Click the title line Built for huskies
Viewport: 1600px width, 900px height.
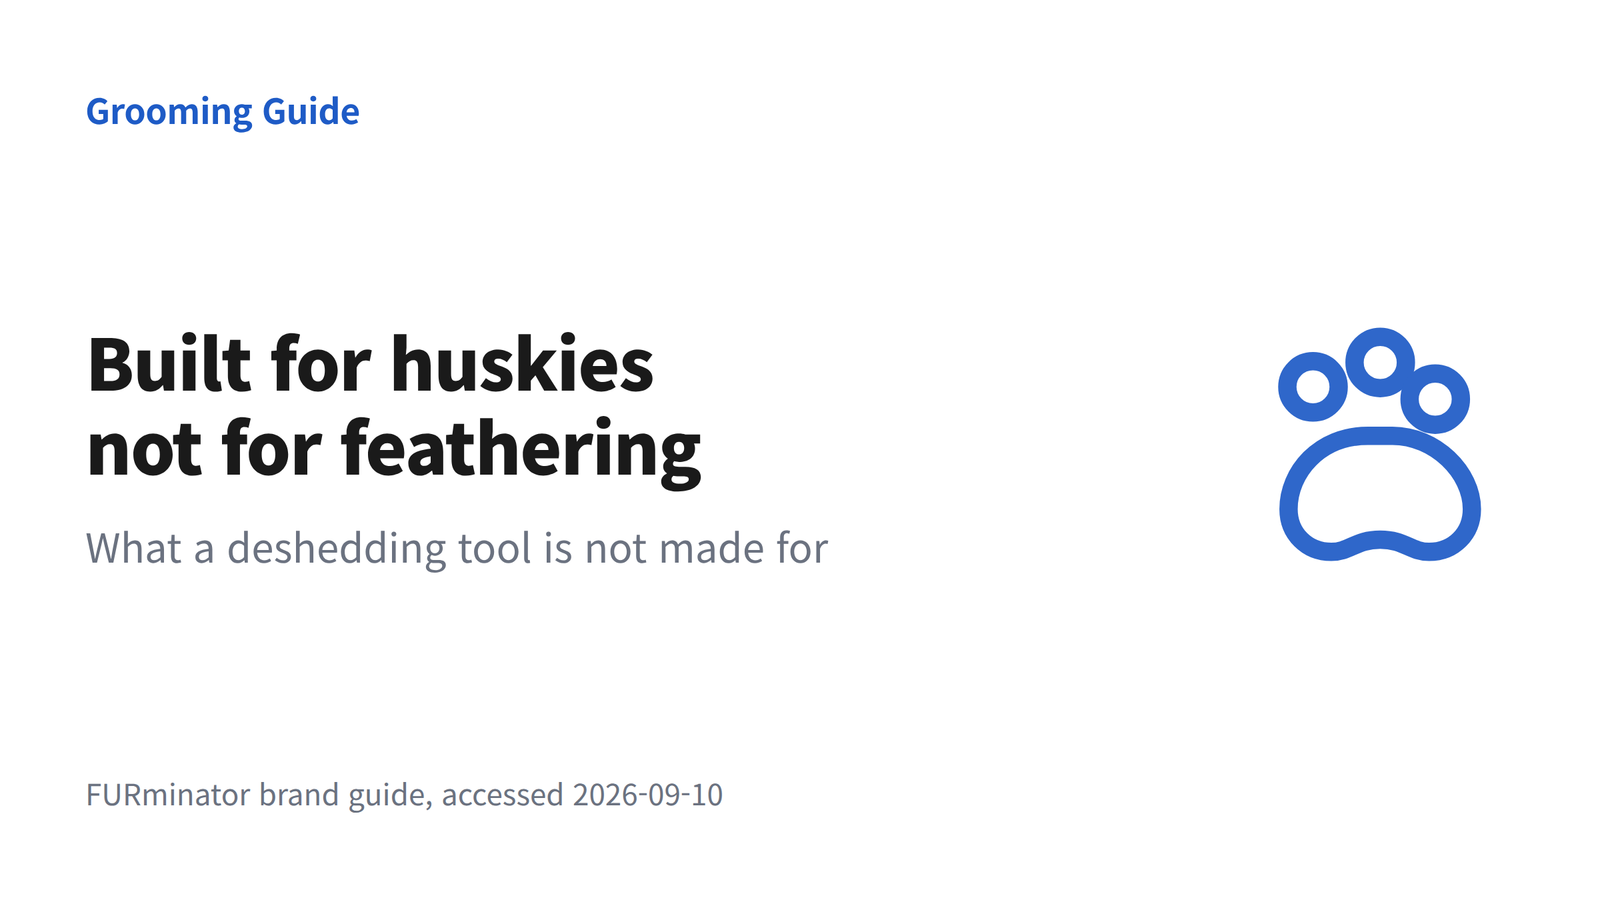pyautogui.click(x=371, y=364)
